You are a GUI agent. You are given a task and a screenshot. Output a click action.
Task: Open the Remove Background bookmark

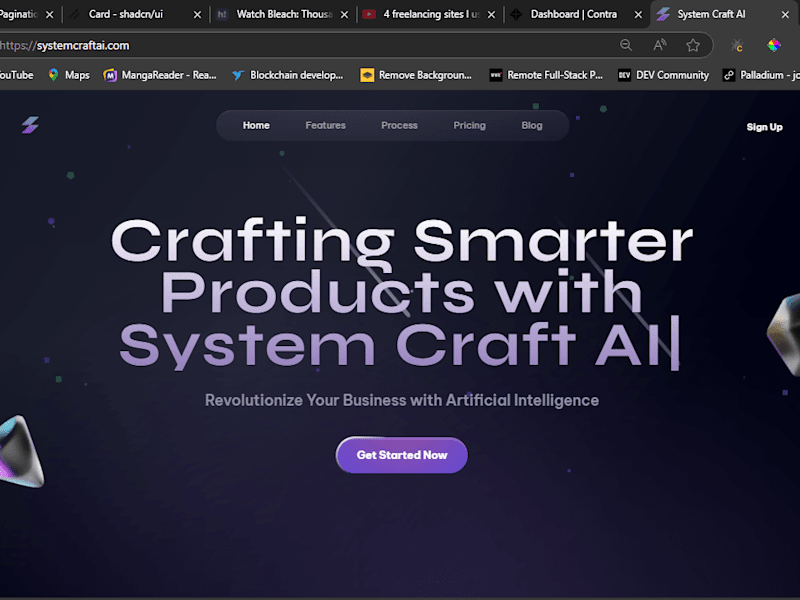pyautogui.click(x=416, y=75)
